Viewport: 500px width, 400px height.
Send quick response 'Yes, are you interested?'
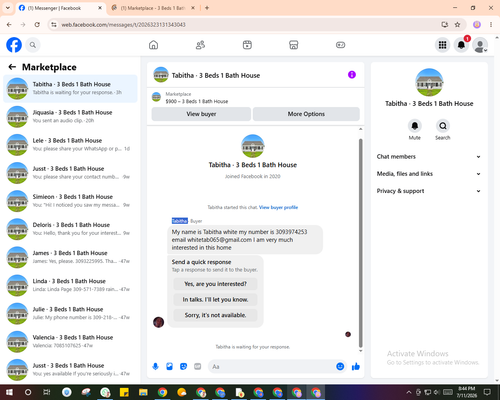[215, 284]
